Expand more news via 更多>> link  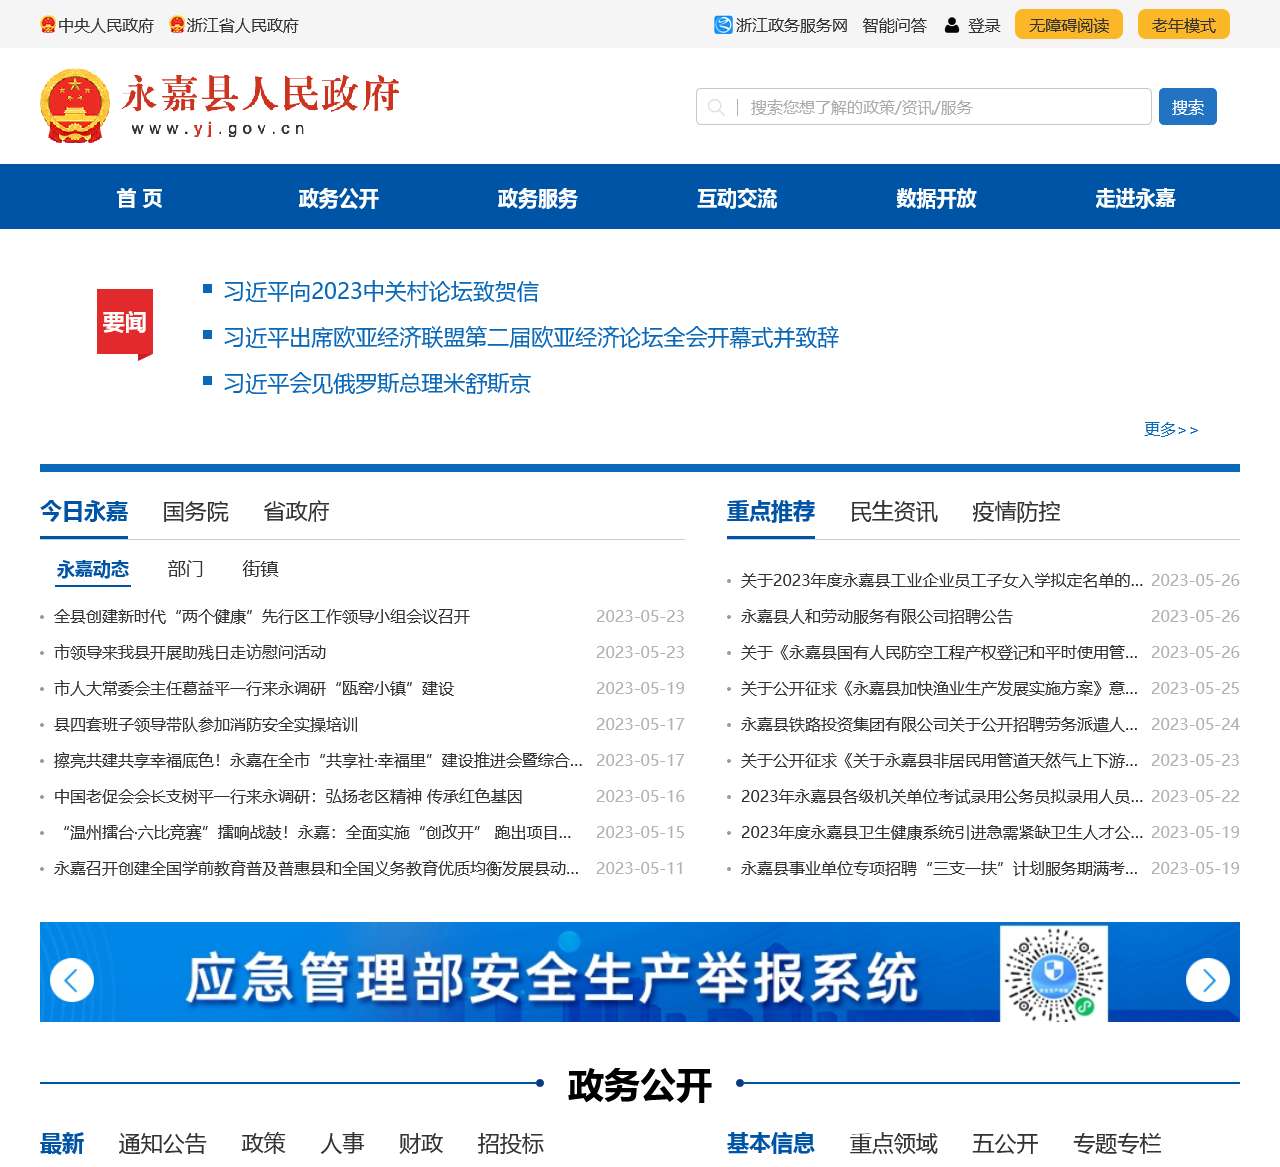pos(1170,429)
